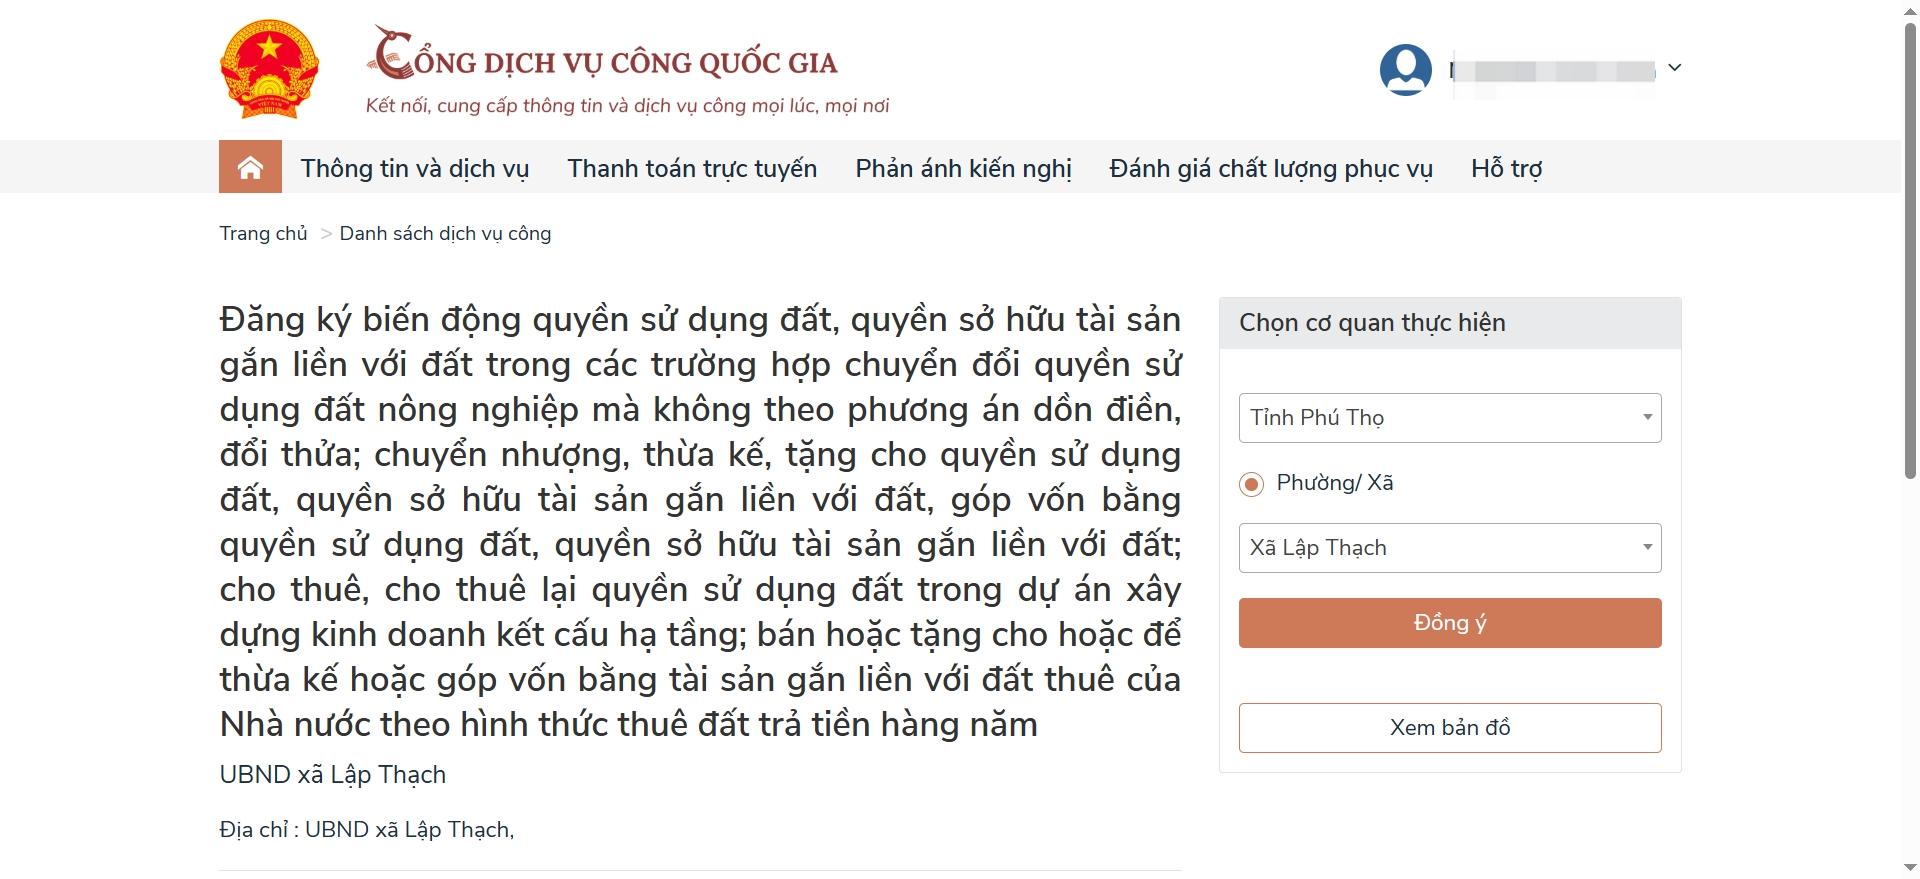The height and width of the screenshot is (879, 1920).
Task: Click the Đồng ý button
Action: point(1448,622)
